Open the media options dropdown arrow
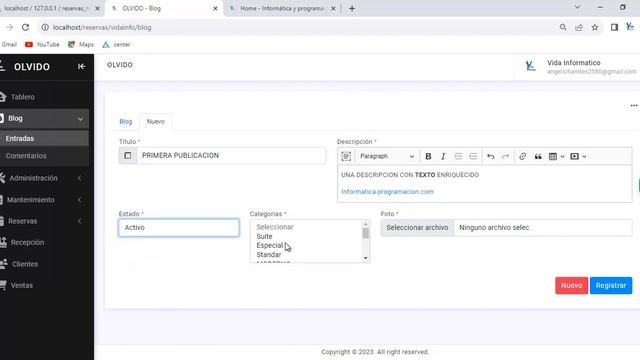The height and width of the screenshot is (360, 640). (584, 156)
